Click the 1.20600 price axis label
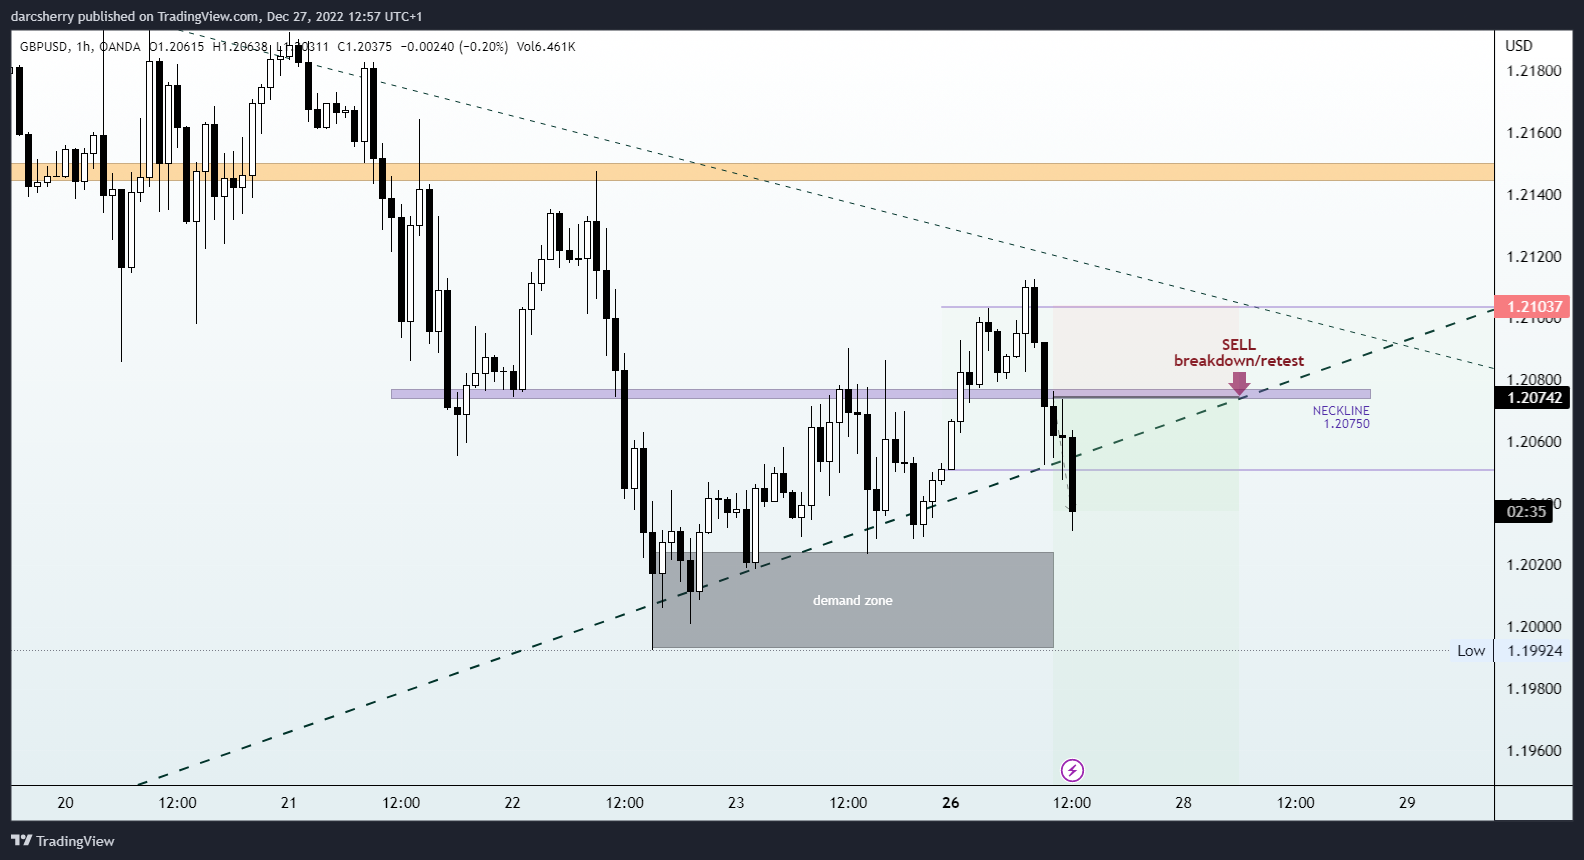This screenshot has width=1584, height=860. (1534, 442)
